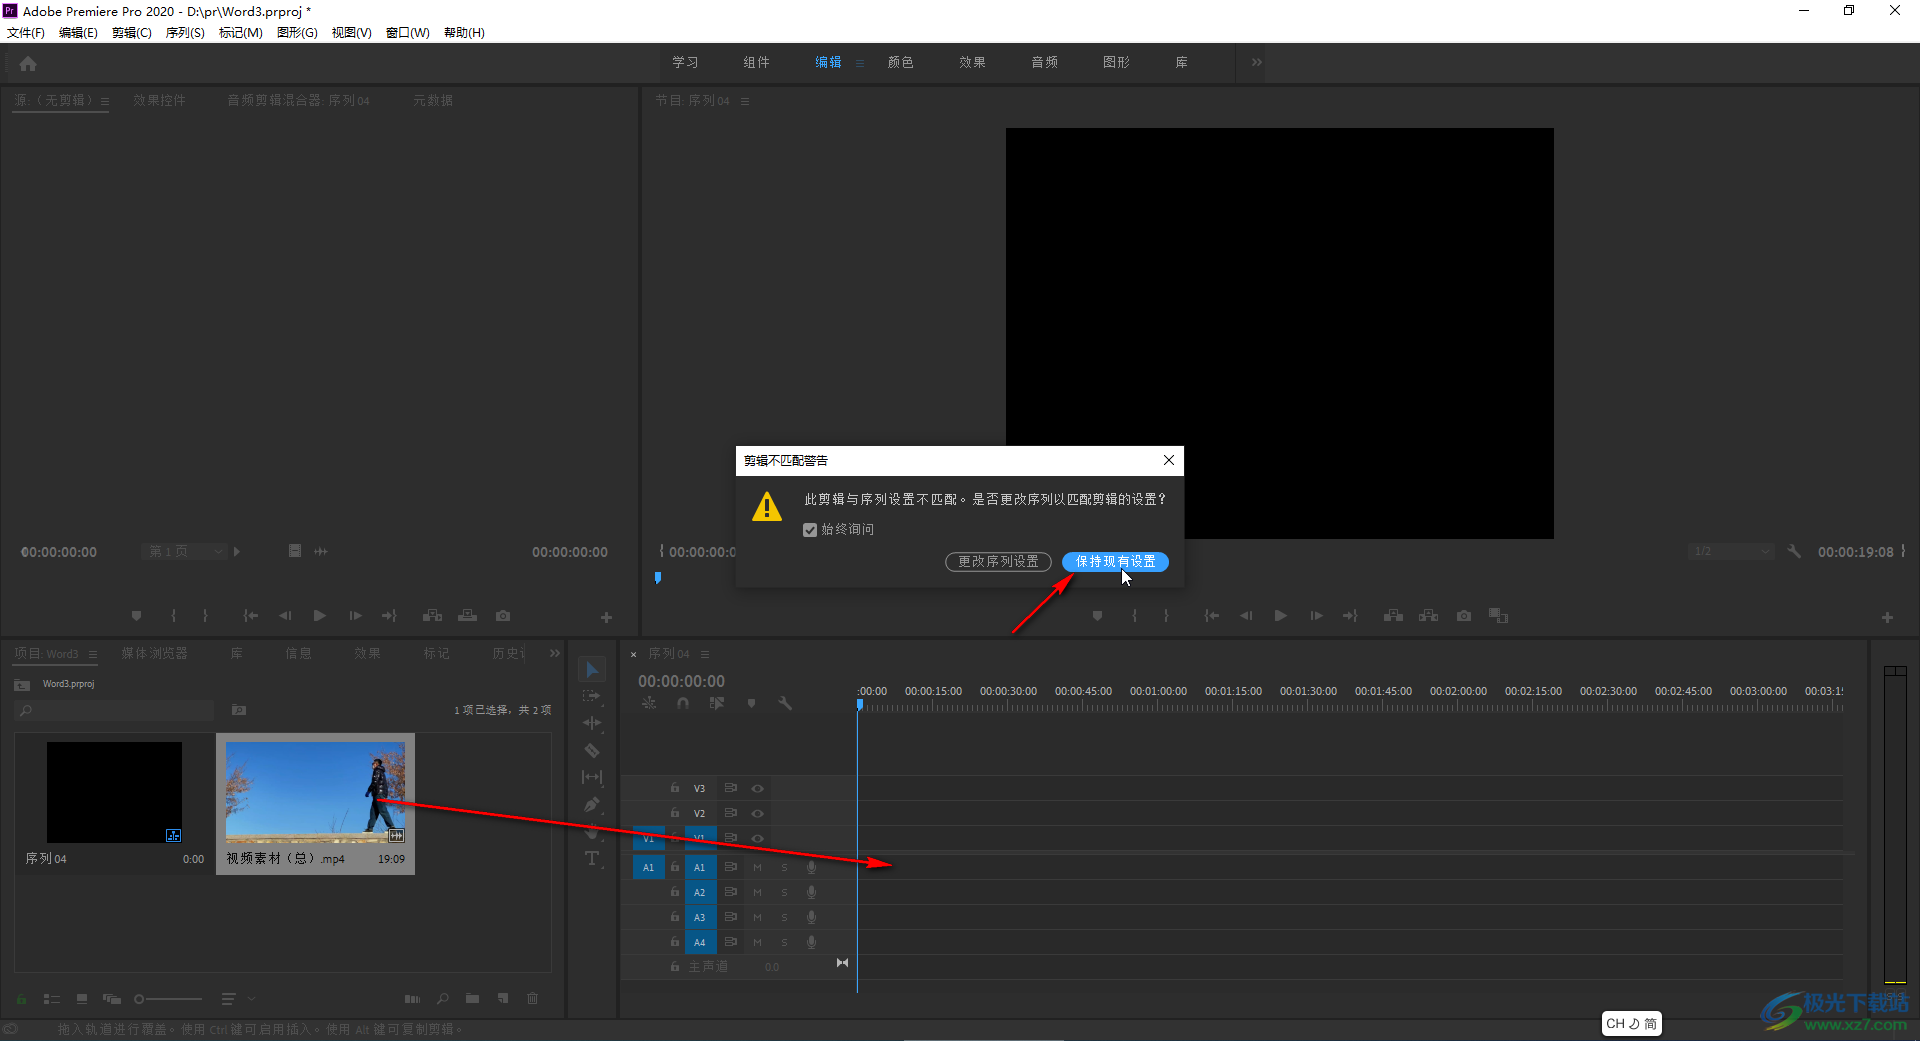Image resolution: width=1920 pixels, height=1041 pixels.
Task: Expand project panel tabs overflow chevron
Action: click(x=555, y=653)
